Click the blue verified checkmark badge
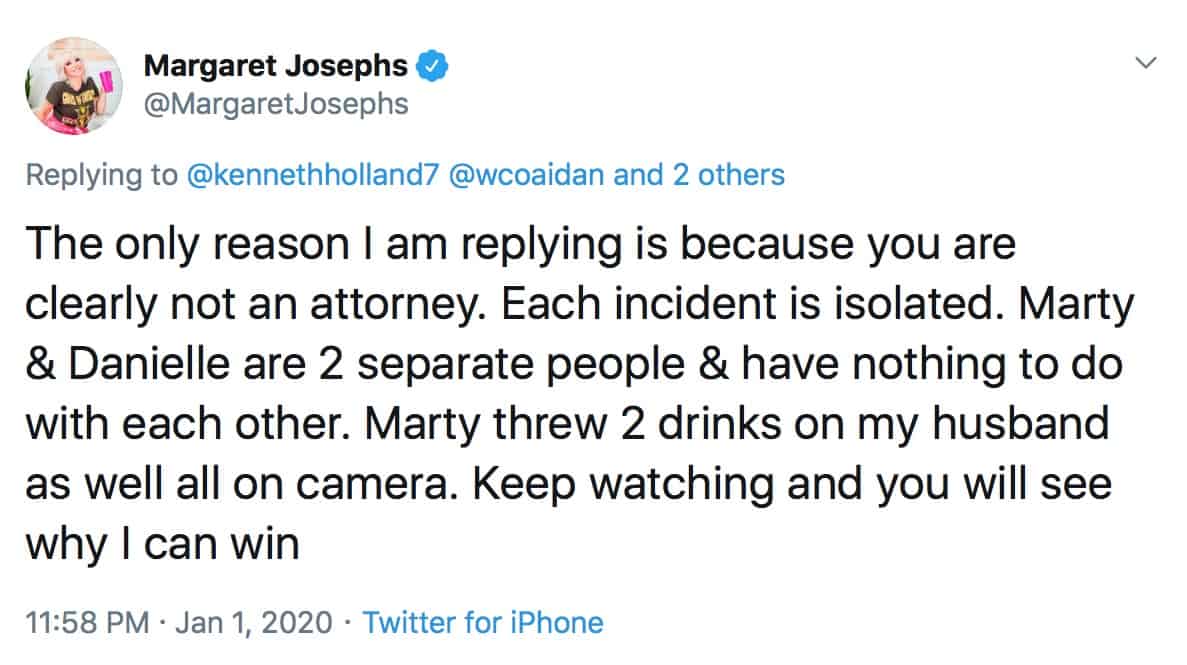 click(432, 66)
